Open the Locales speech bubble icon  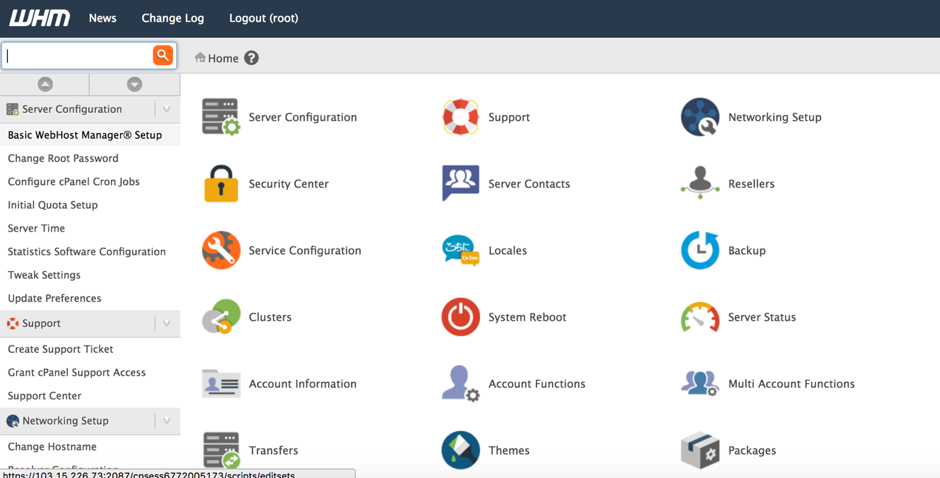(460, 250)
